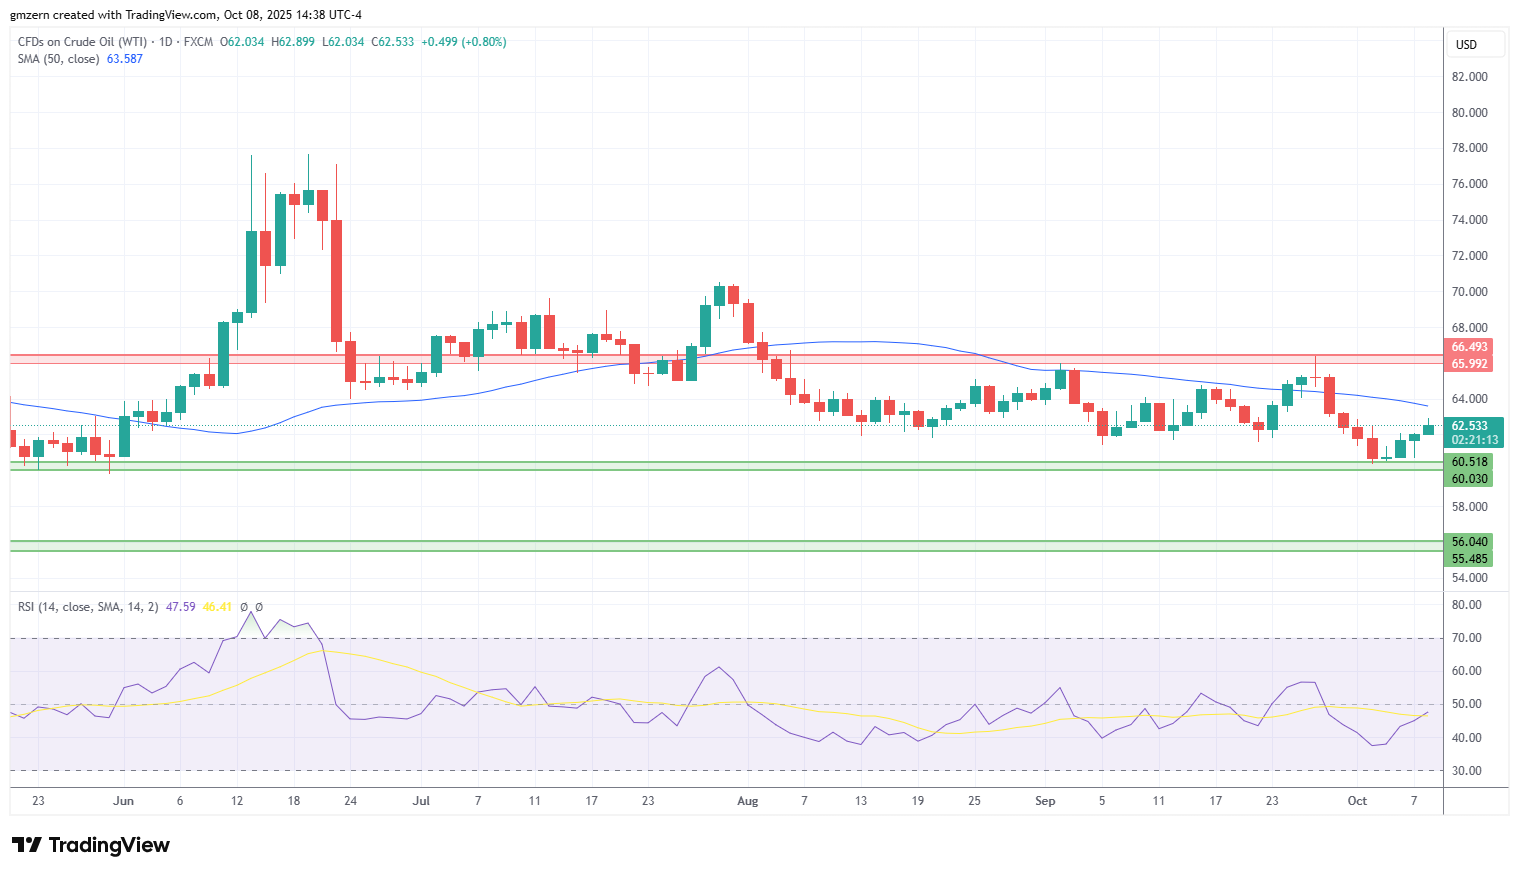Click the SMA value 63.587

point(125,59)
